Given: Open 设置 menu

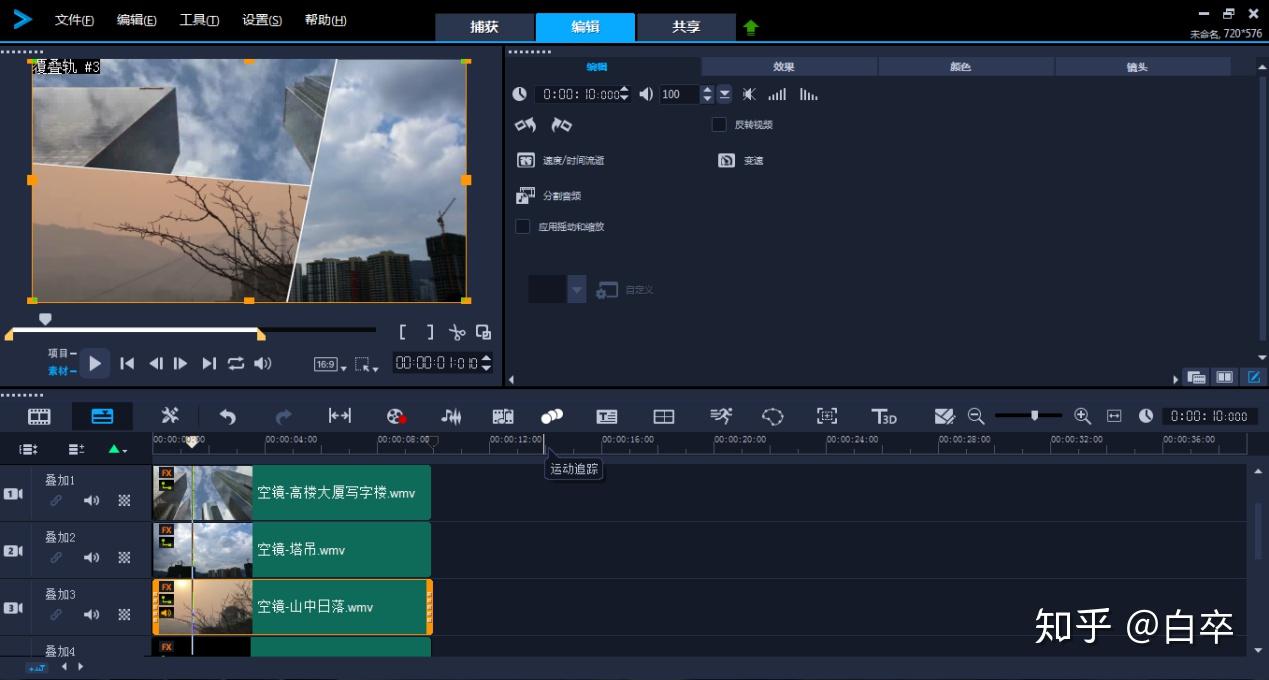Looking at the screenshot, I should 261,20.
